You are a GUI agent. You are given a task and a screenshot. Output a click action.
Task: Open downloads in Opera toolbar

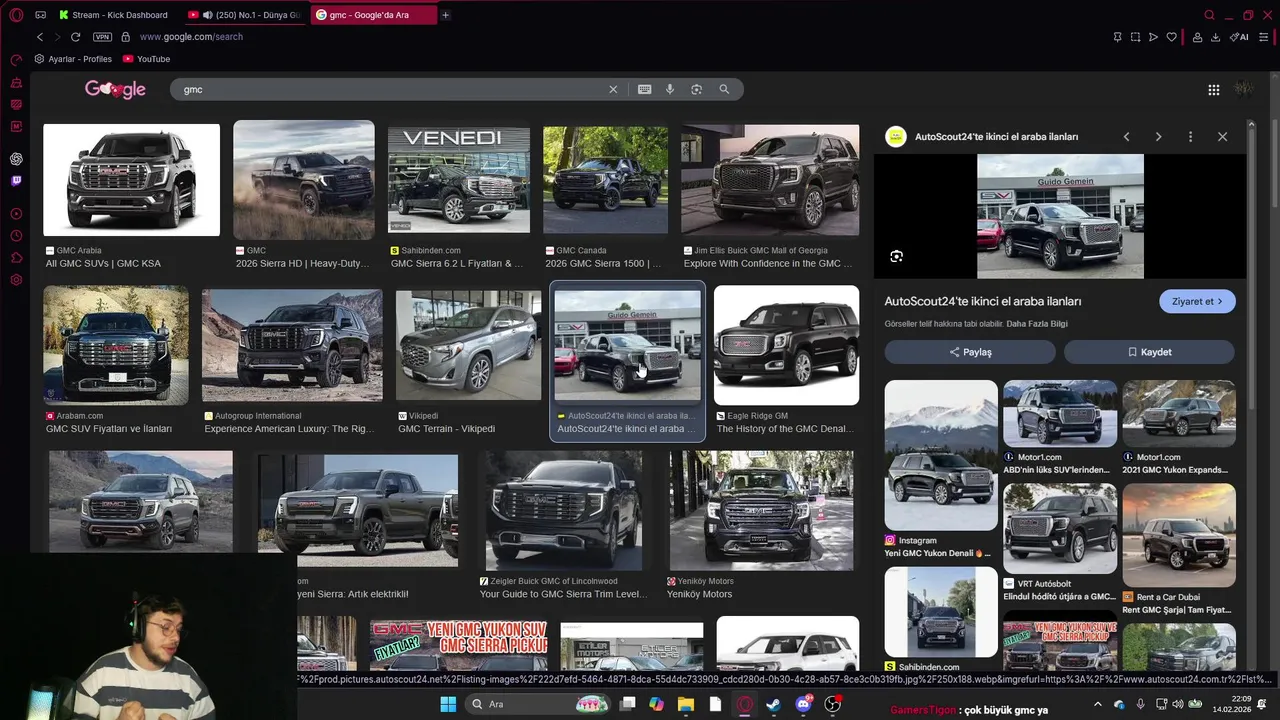1215,37
